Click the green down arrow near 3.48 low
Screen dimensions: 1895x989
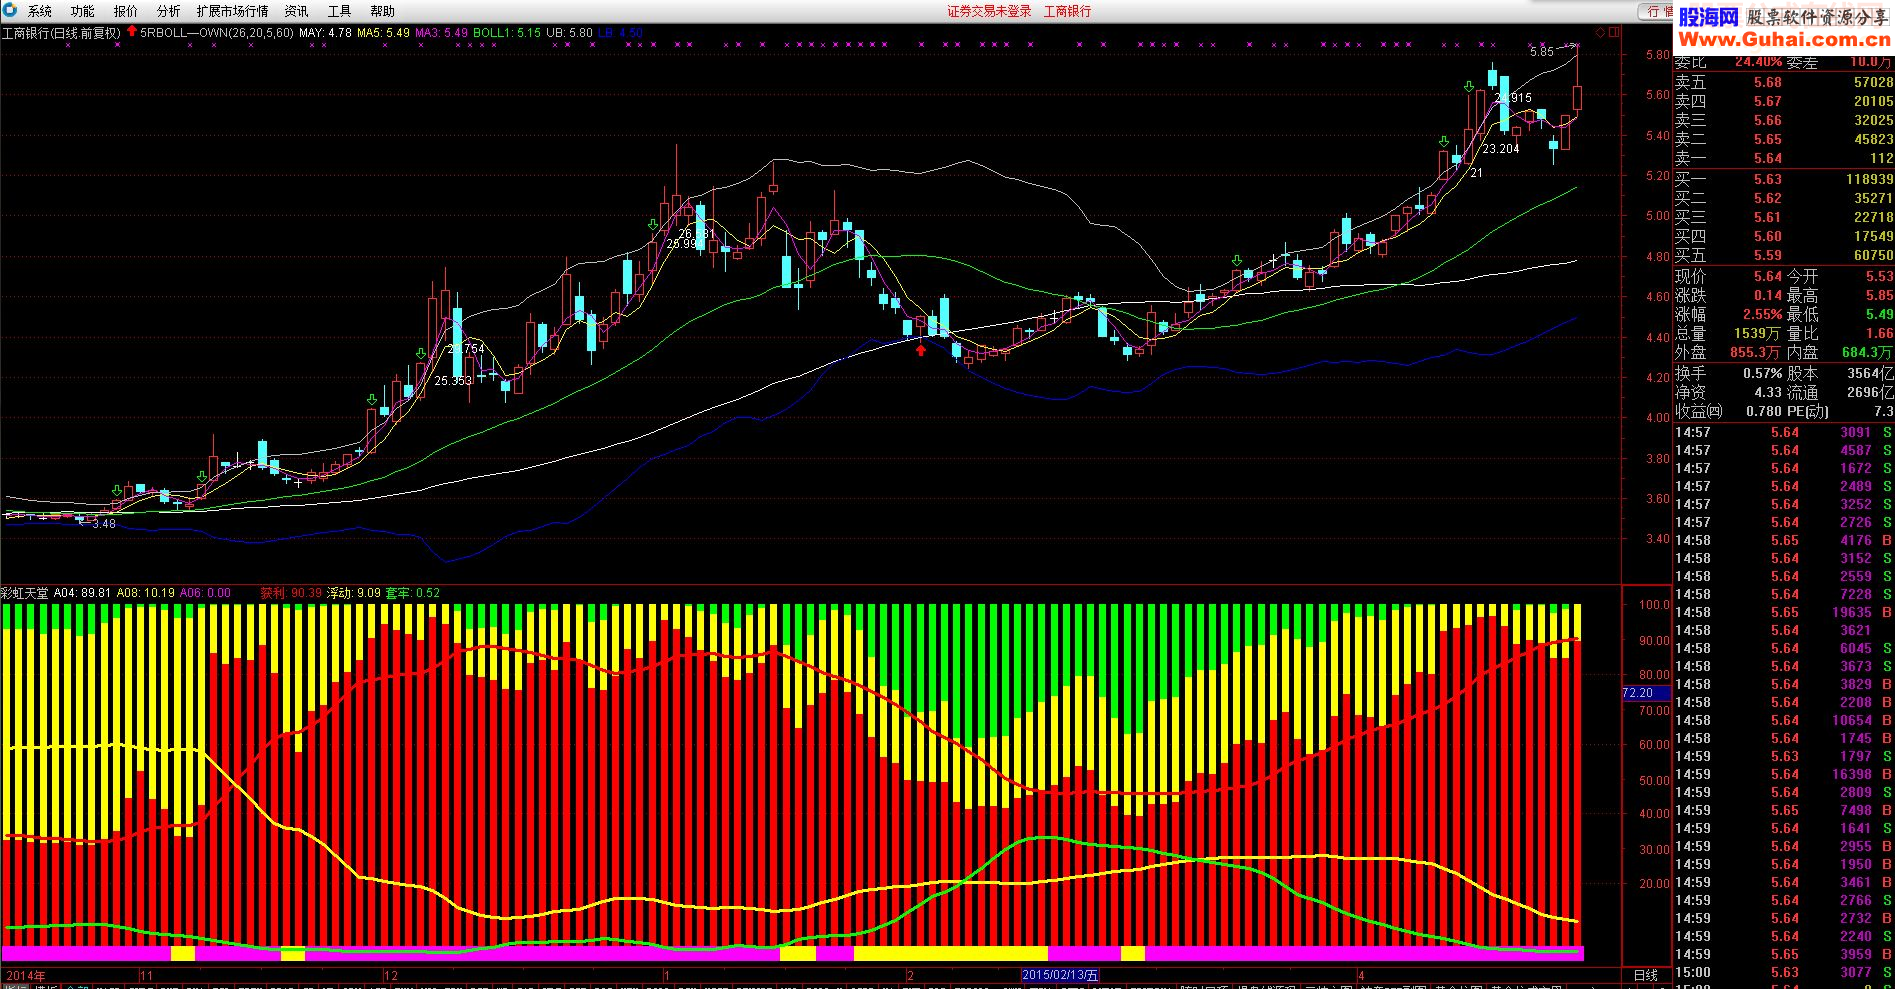click(x=117, y=490)
